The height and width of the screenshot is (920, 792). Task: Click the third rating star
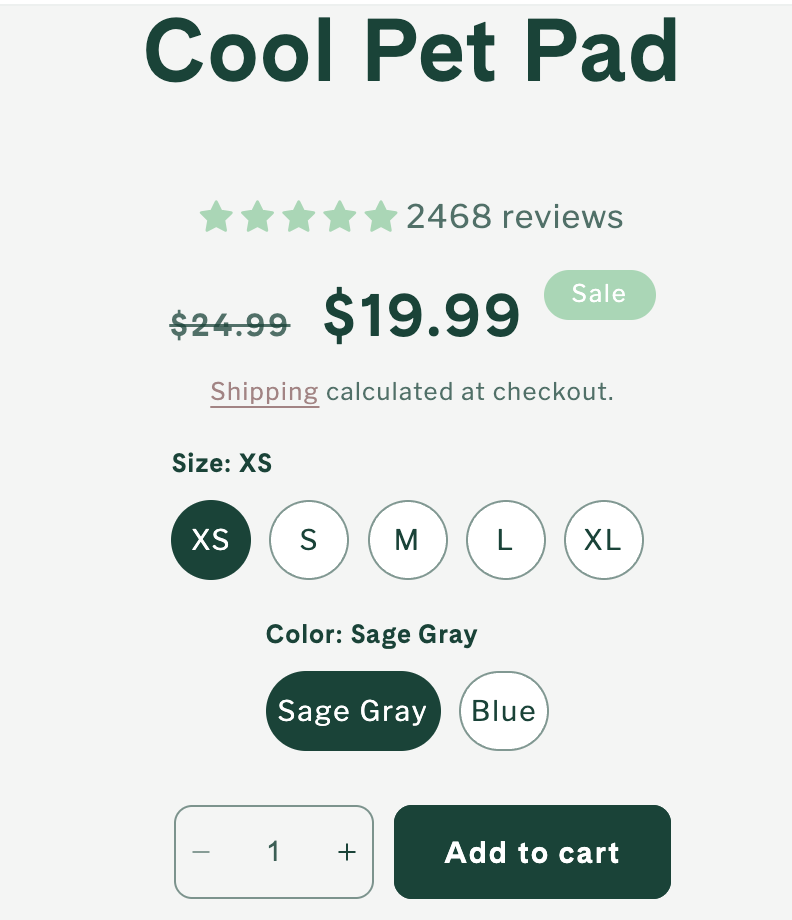pyautogui.click(x=298, y=217)
